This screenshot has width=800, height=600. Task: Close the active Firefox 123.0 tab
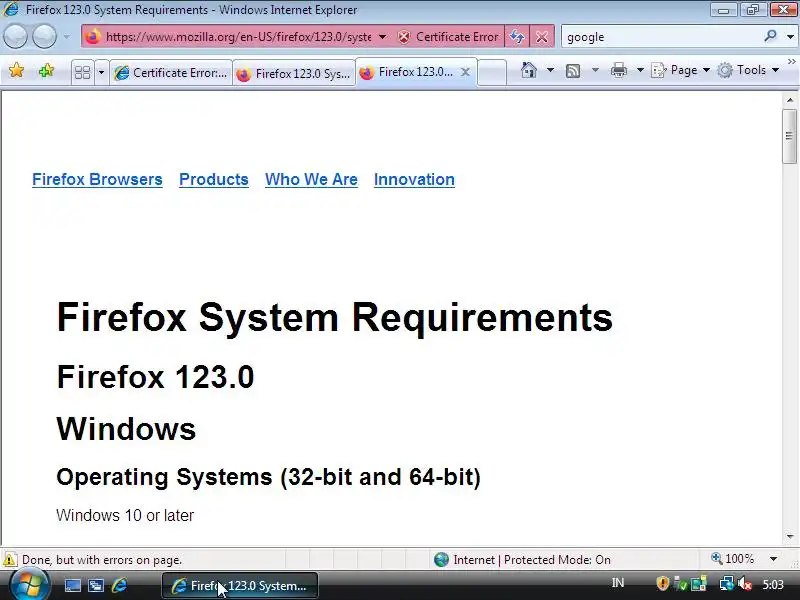(x=465, y=72)
